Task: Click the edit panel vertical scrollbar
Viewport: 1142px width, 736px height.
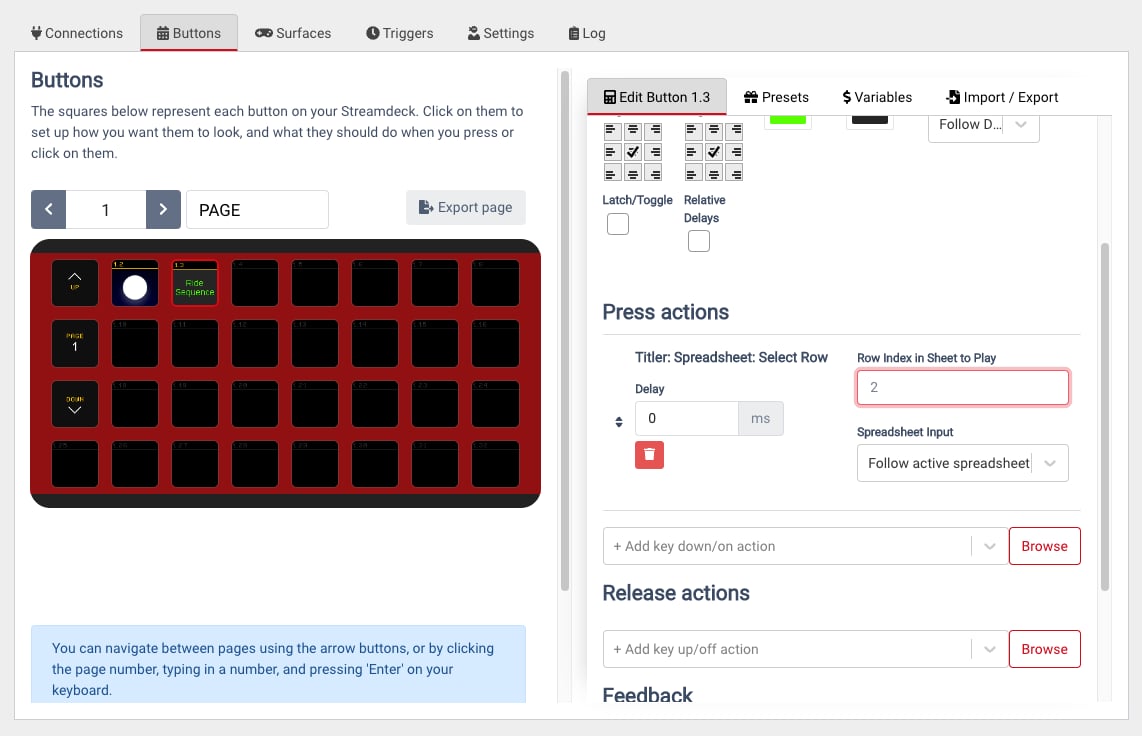Action: [1104, 416]
